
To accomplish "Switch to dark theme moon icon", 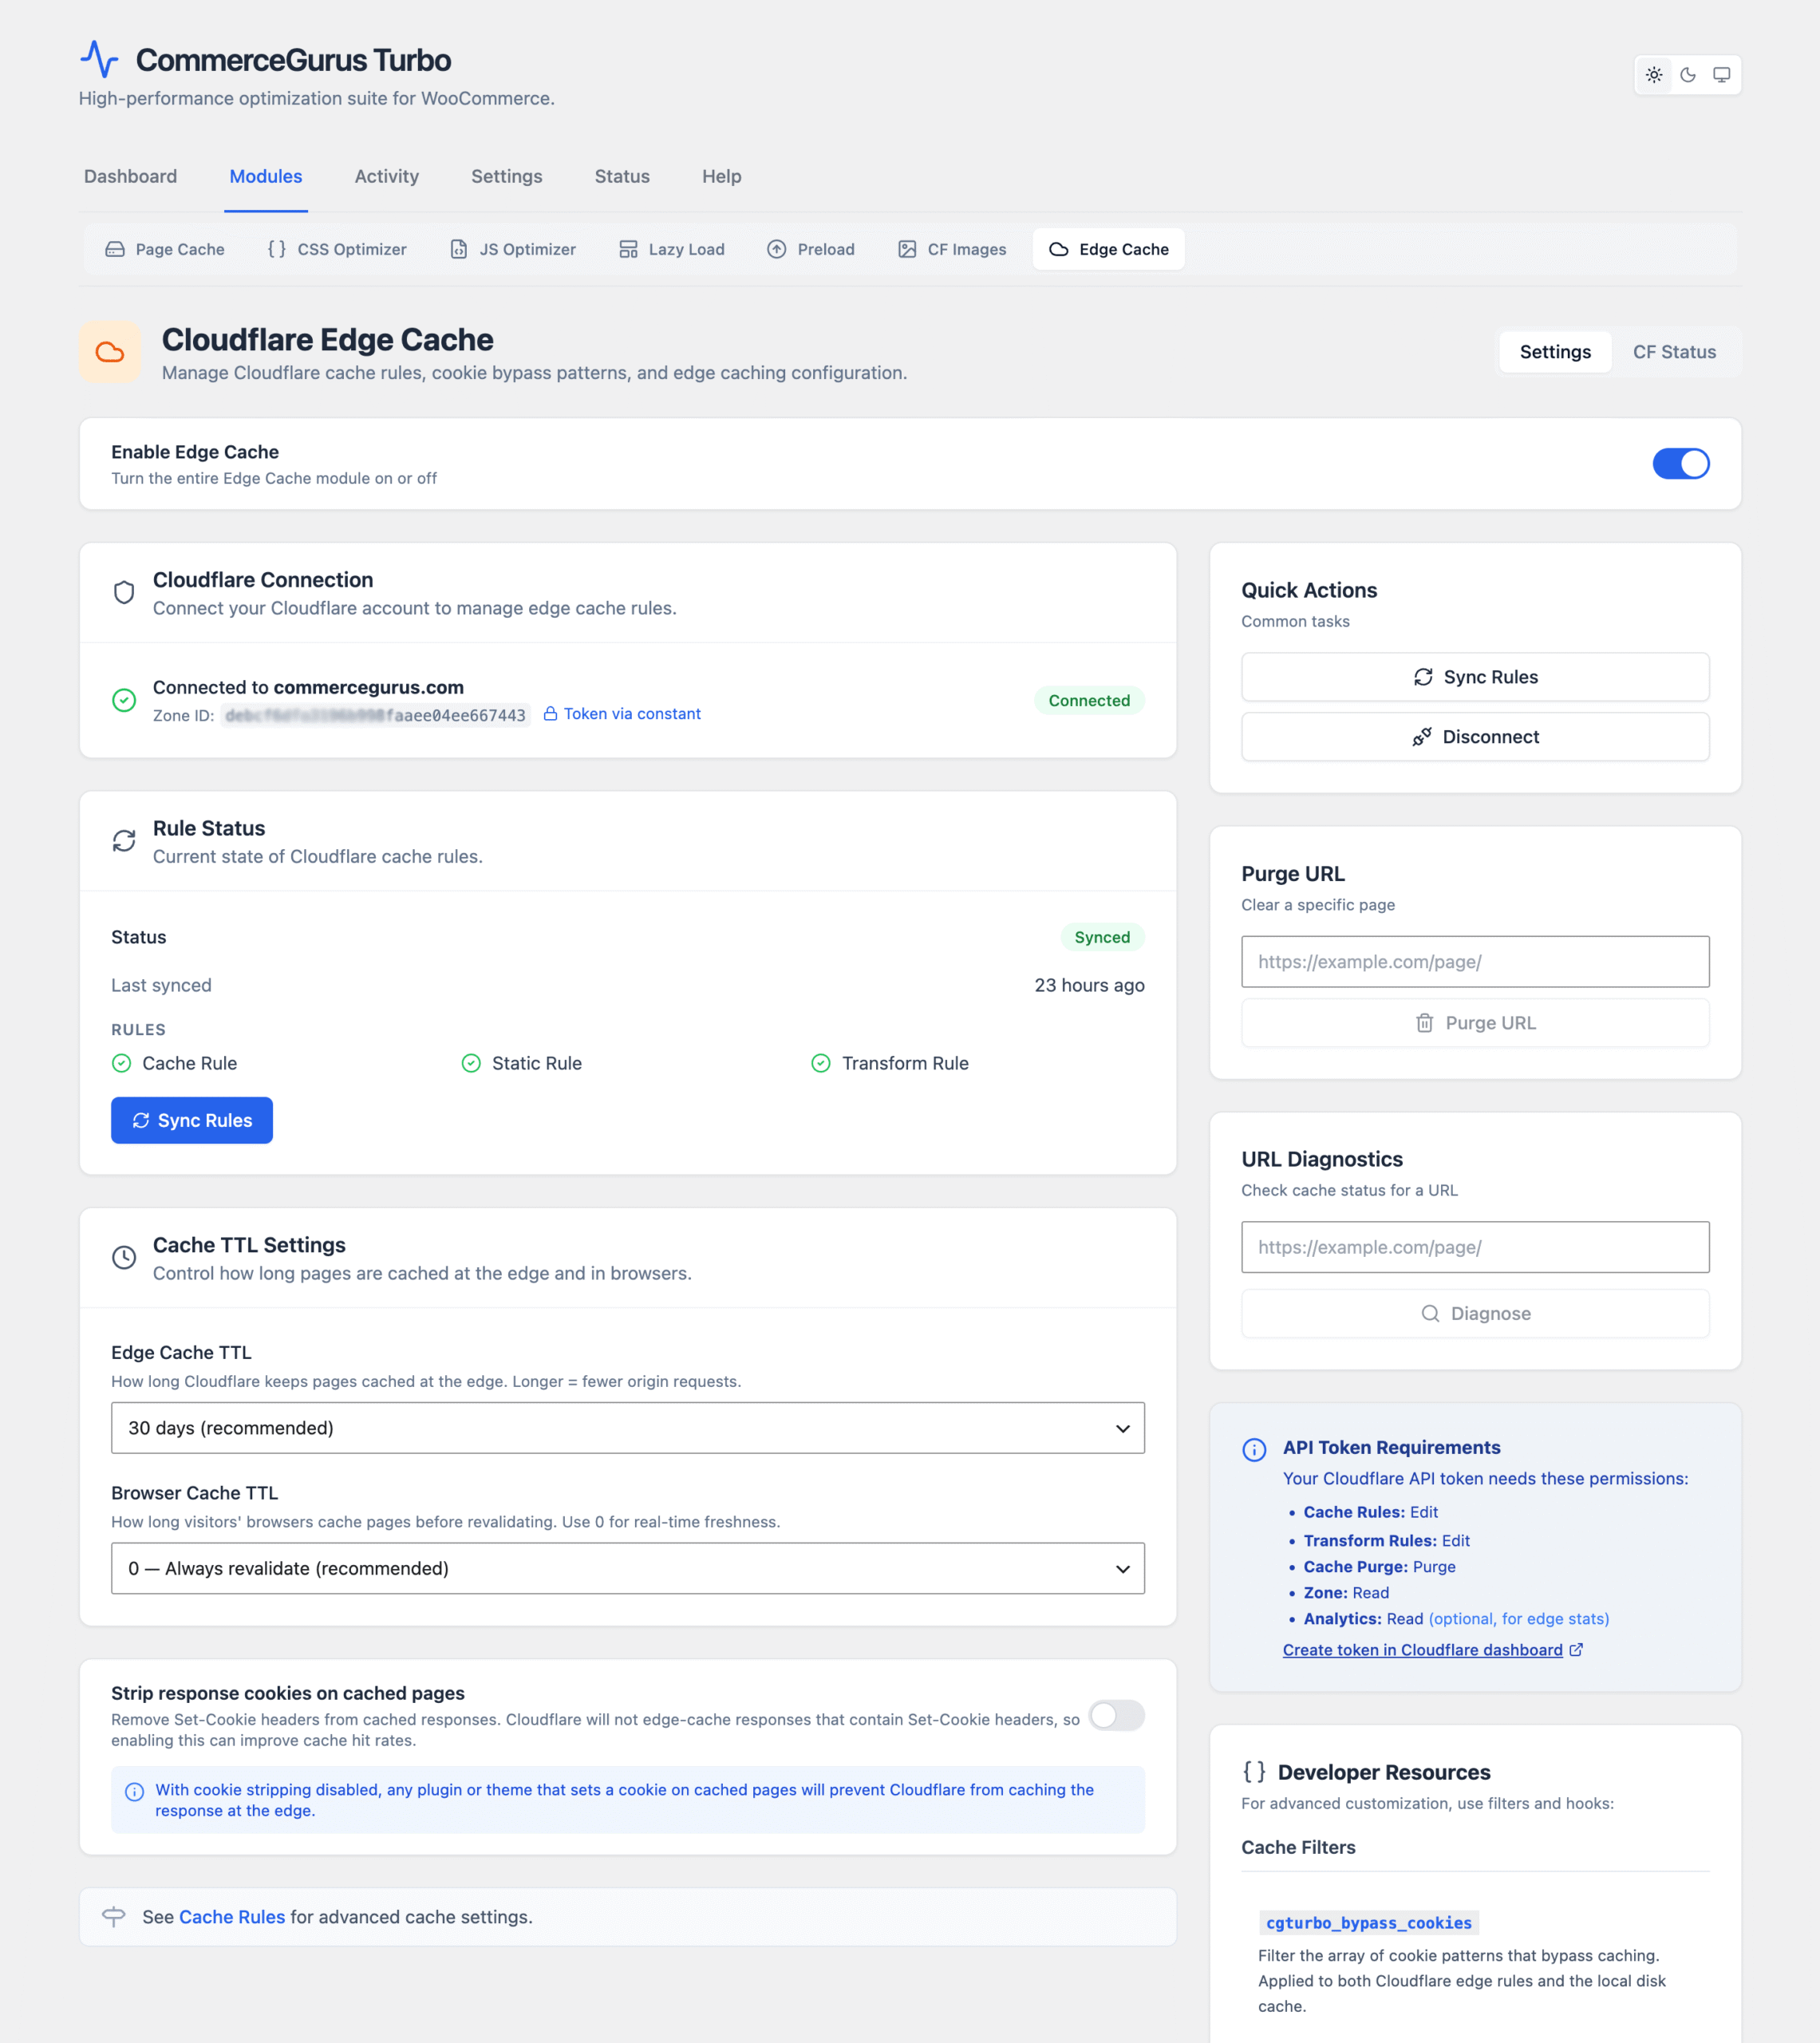I will click(1688, 75).
